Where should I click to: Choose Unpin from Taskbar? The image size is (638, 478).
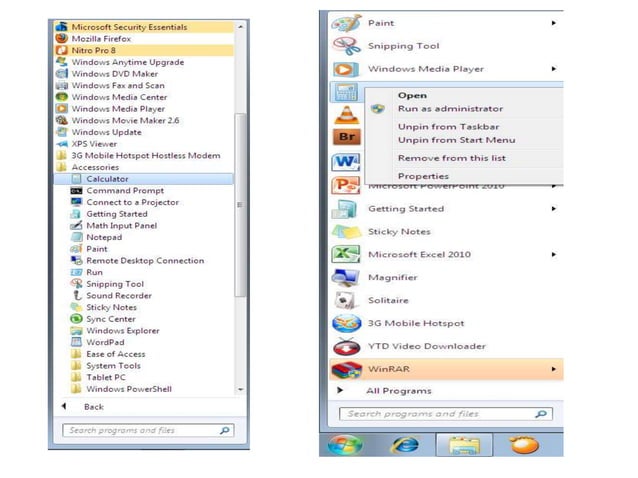click(x=448, y=127)
